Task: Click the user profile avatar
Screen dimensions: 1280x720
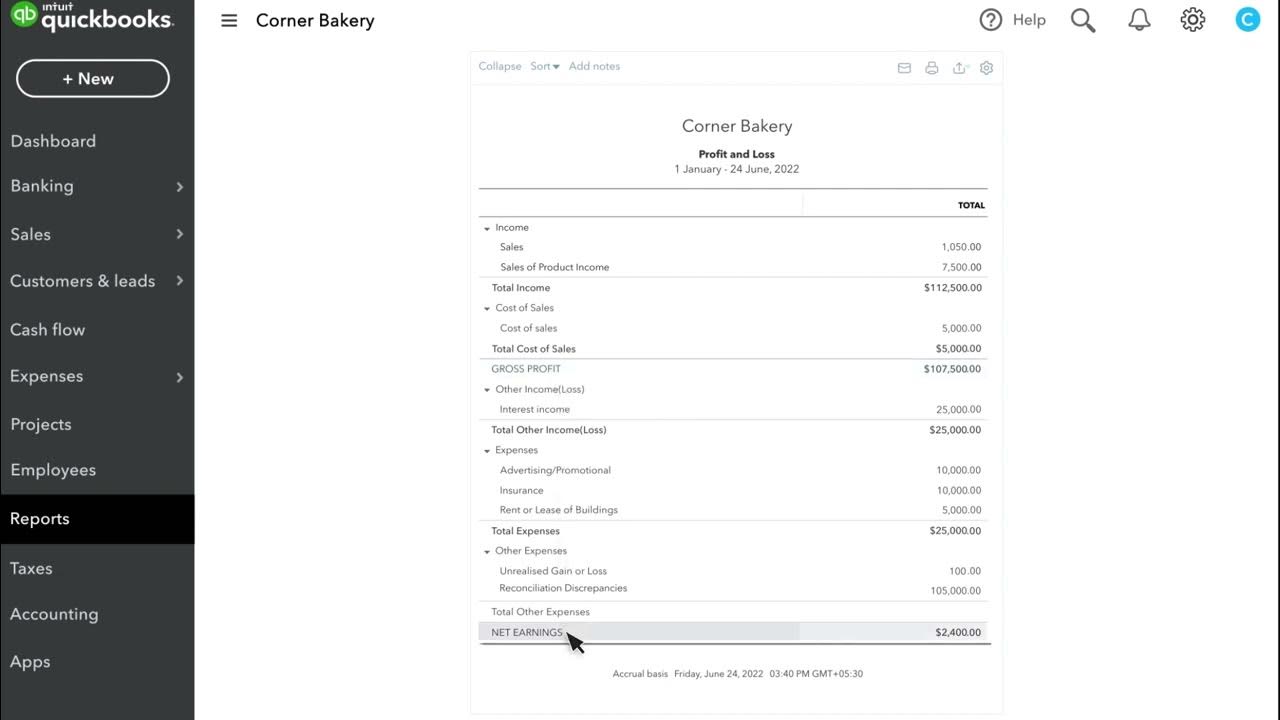Action: [x=1247, y=20]
